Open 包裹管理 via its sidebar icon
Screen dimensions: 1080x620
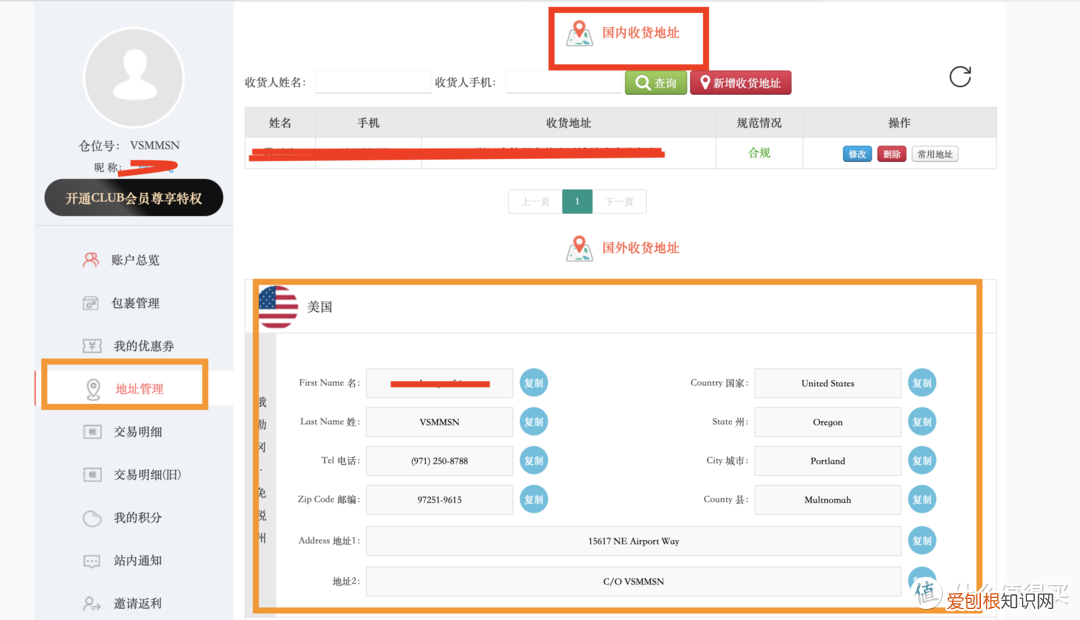click(x=92, y=302)
